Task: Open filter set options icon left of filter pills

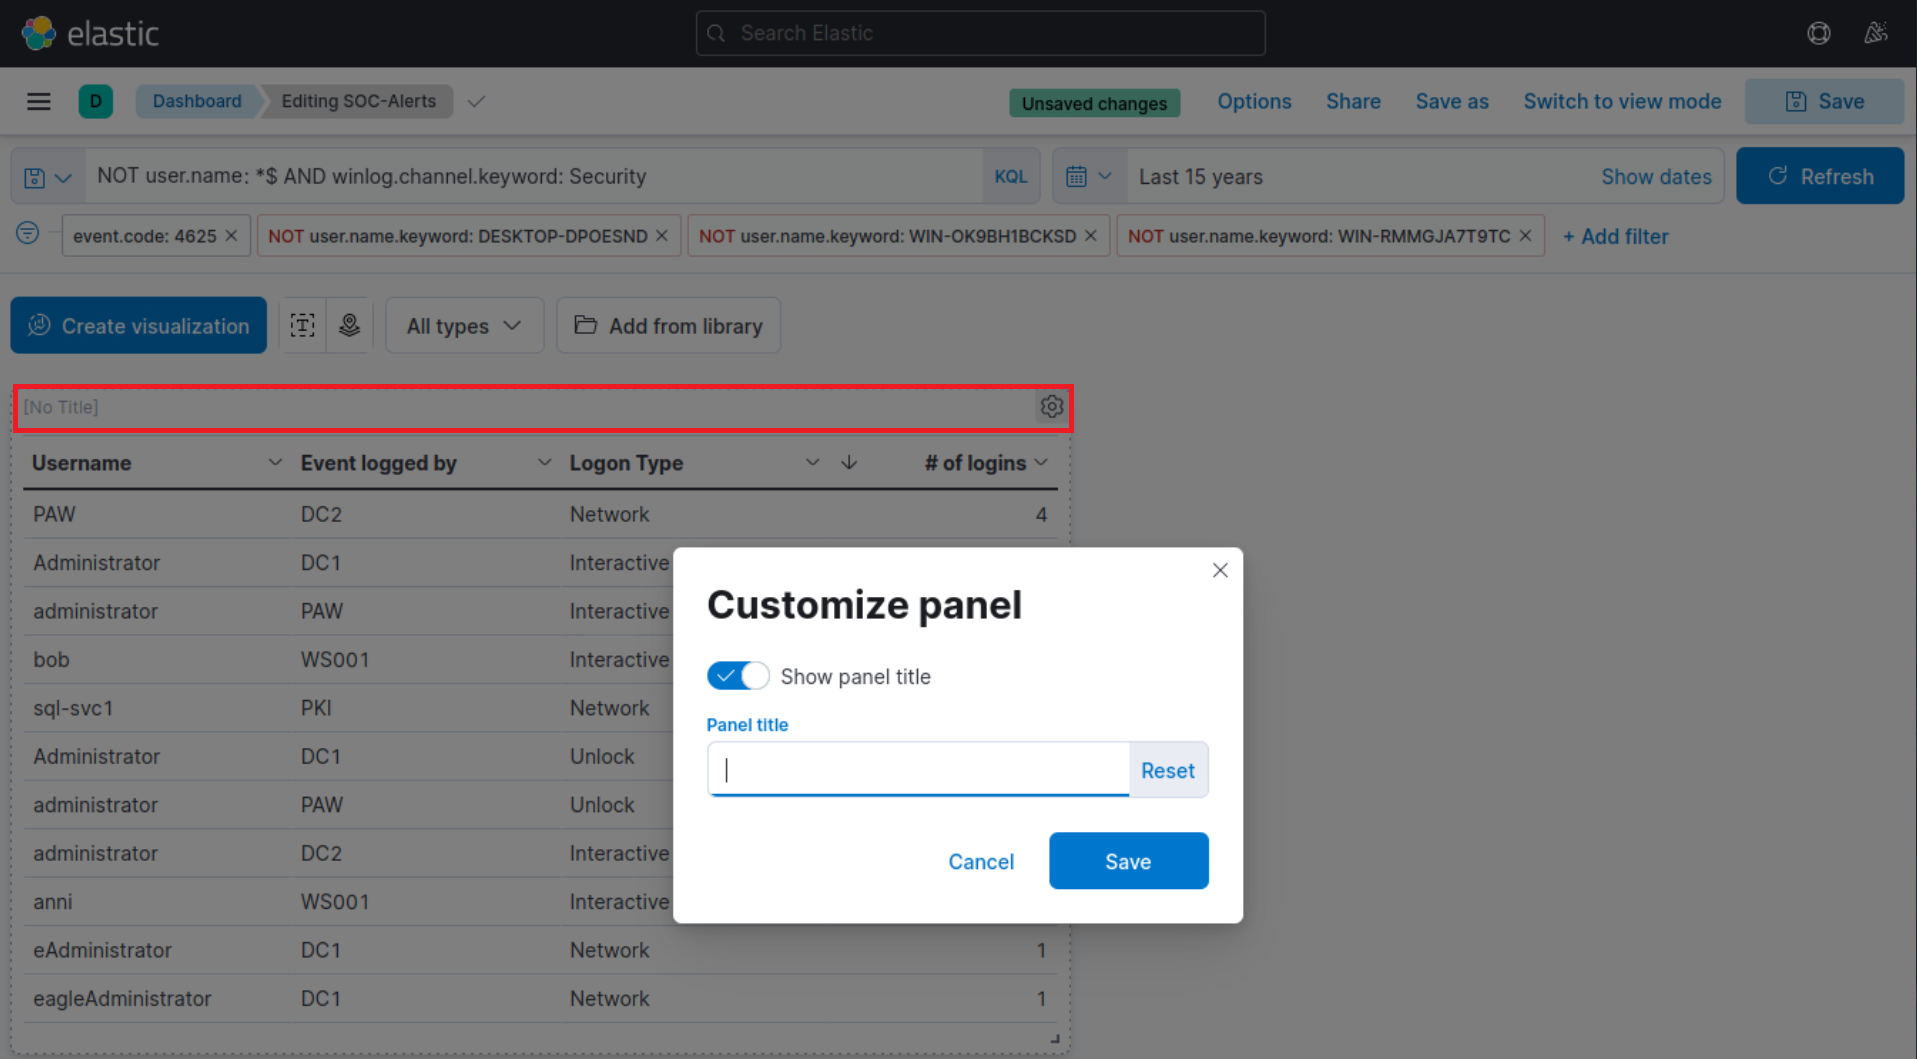Action: coord(27,233)
